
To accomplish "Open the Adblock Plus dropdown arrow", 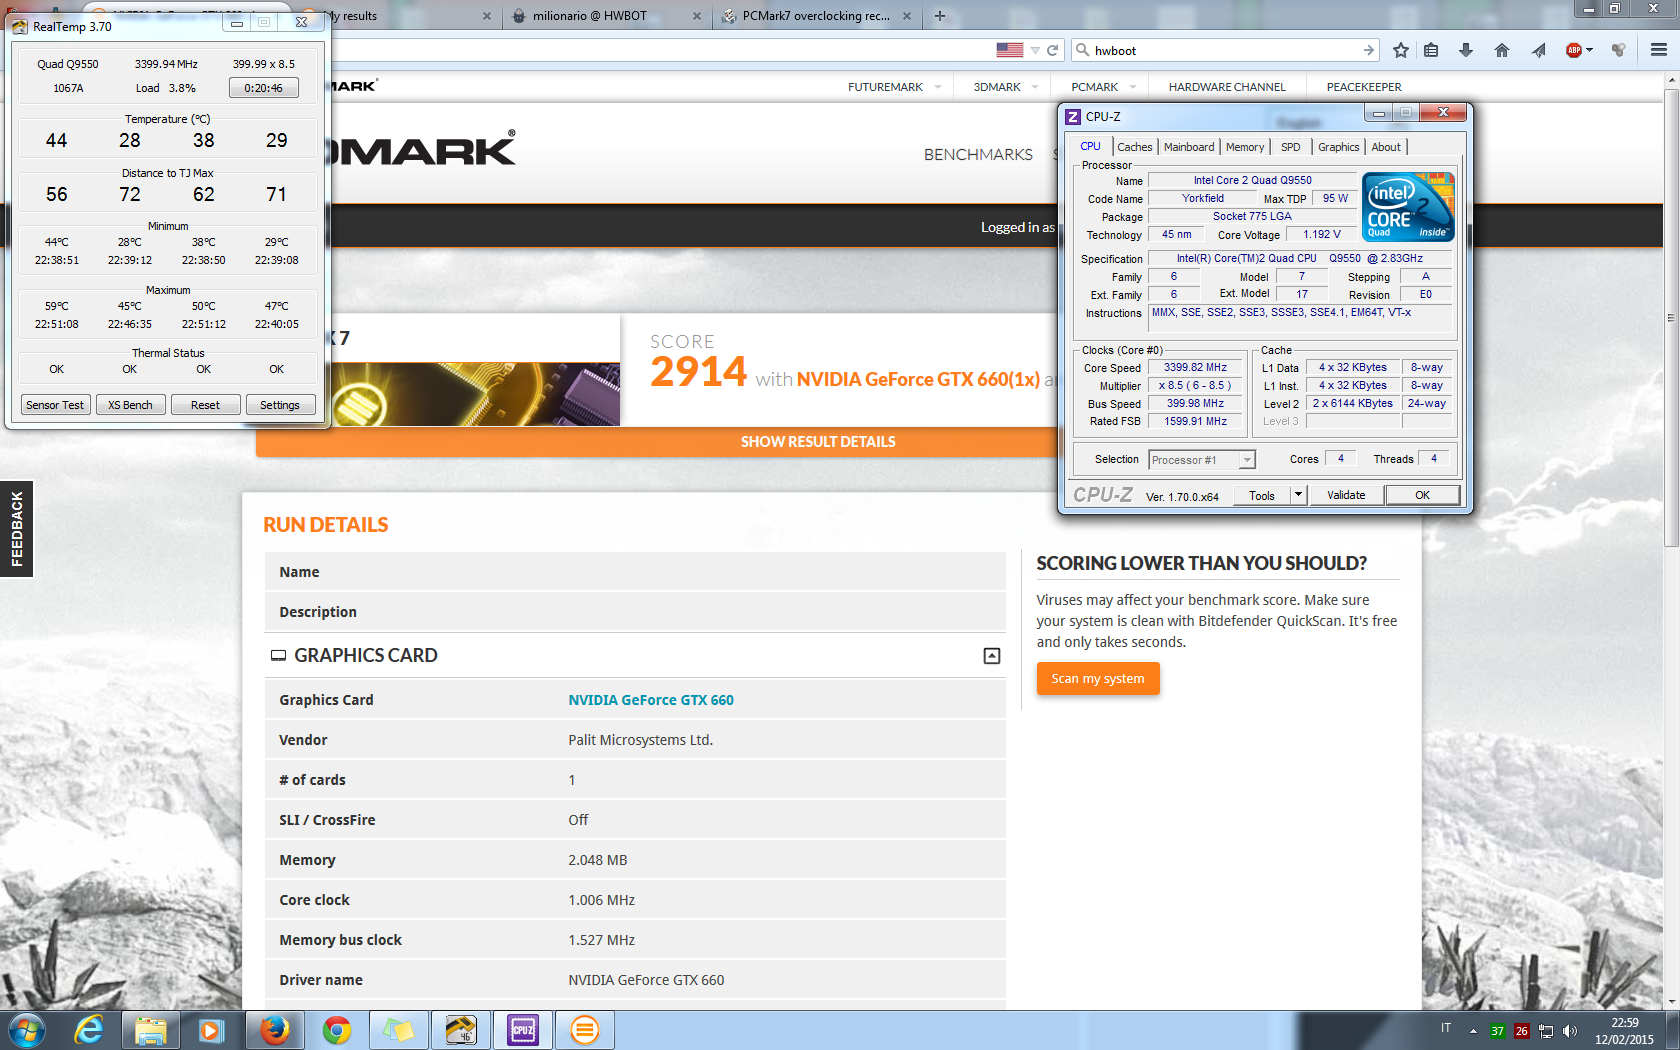I will pos(1590,50).
